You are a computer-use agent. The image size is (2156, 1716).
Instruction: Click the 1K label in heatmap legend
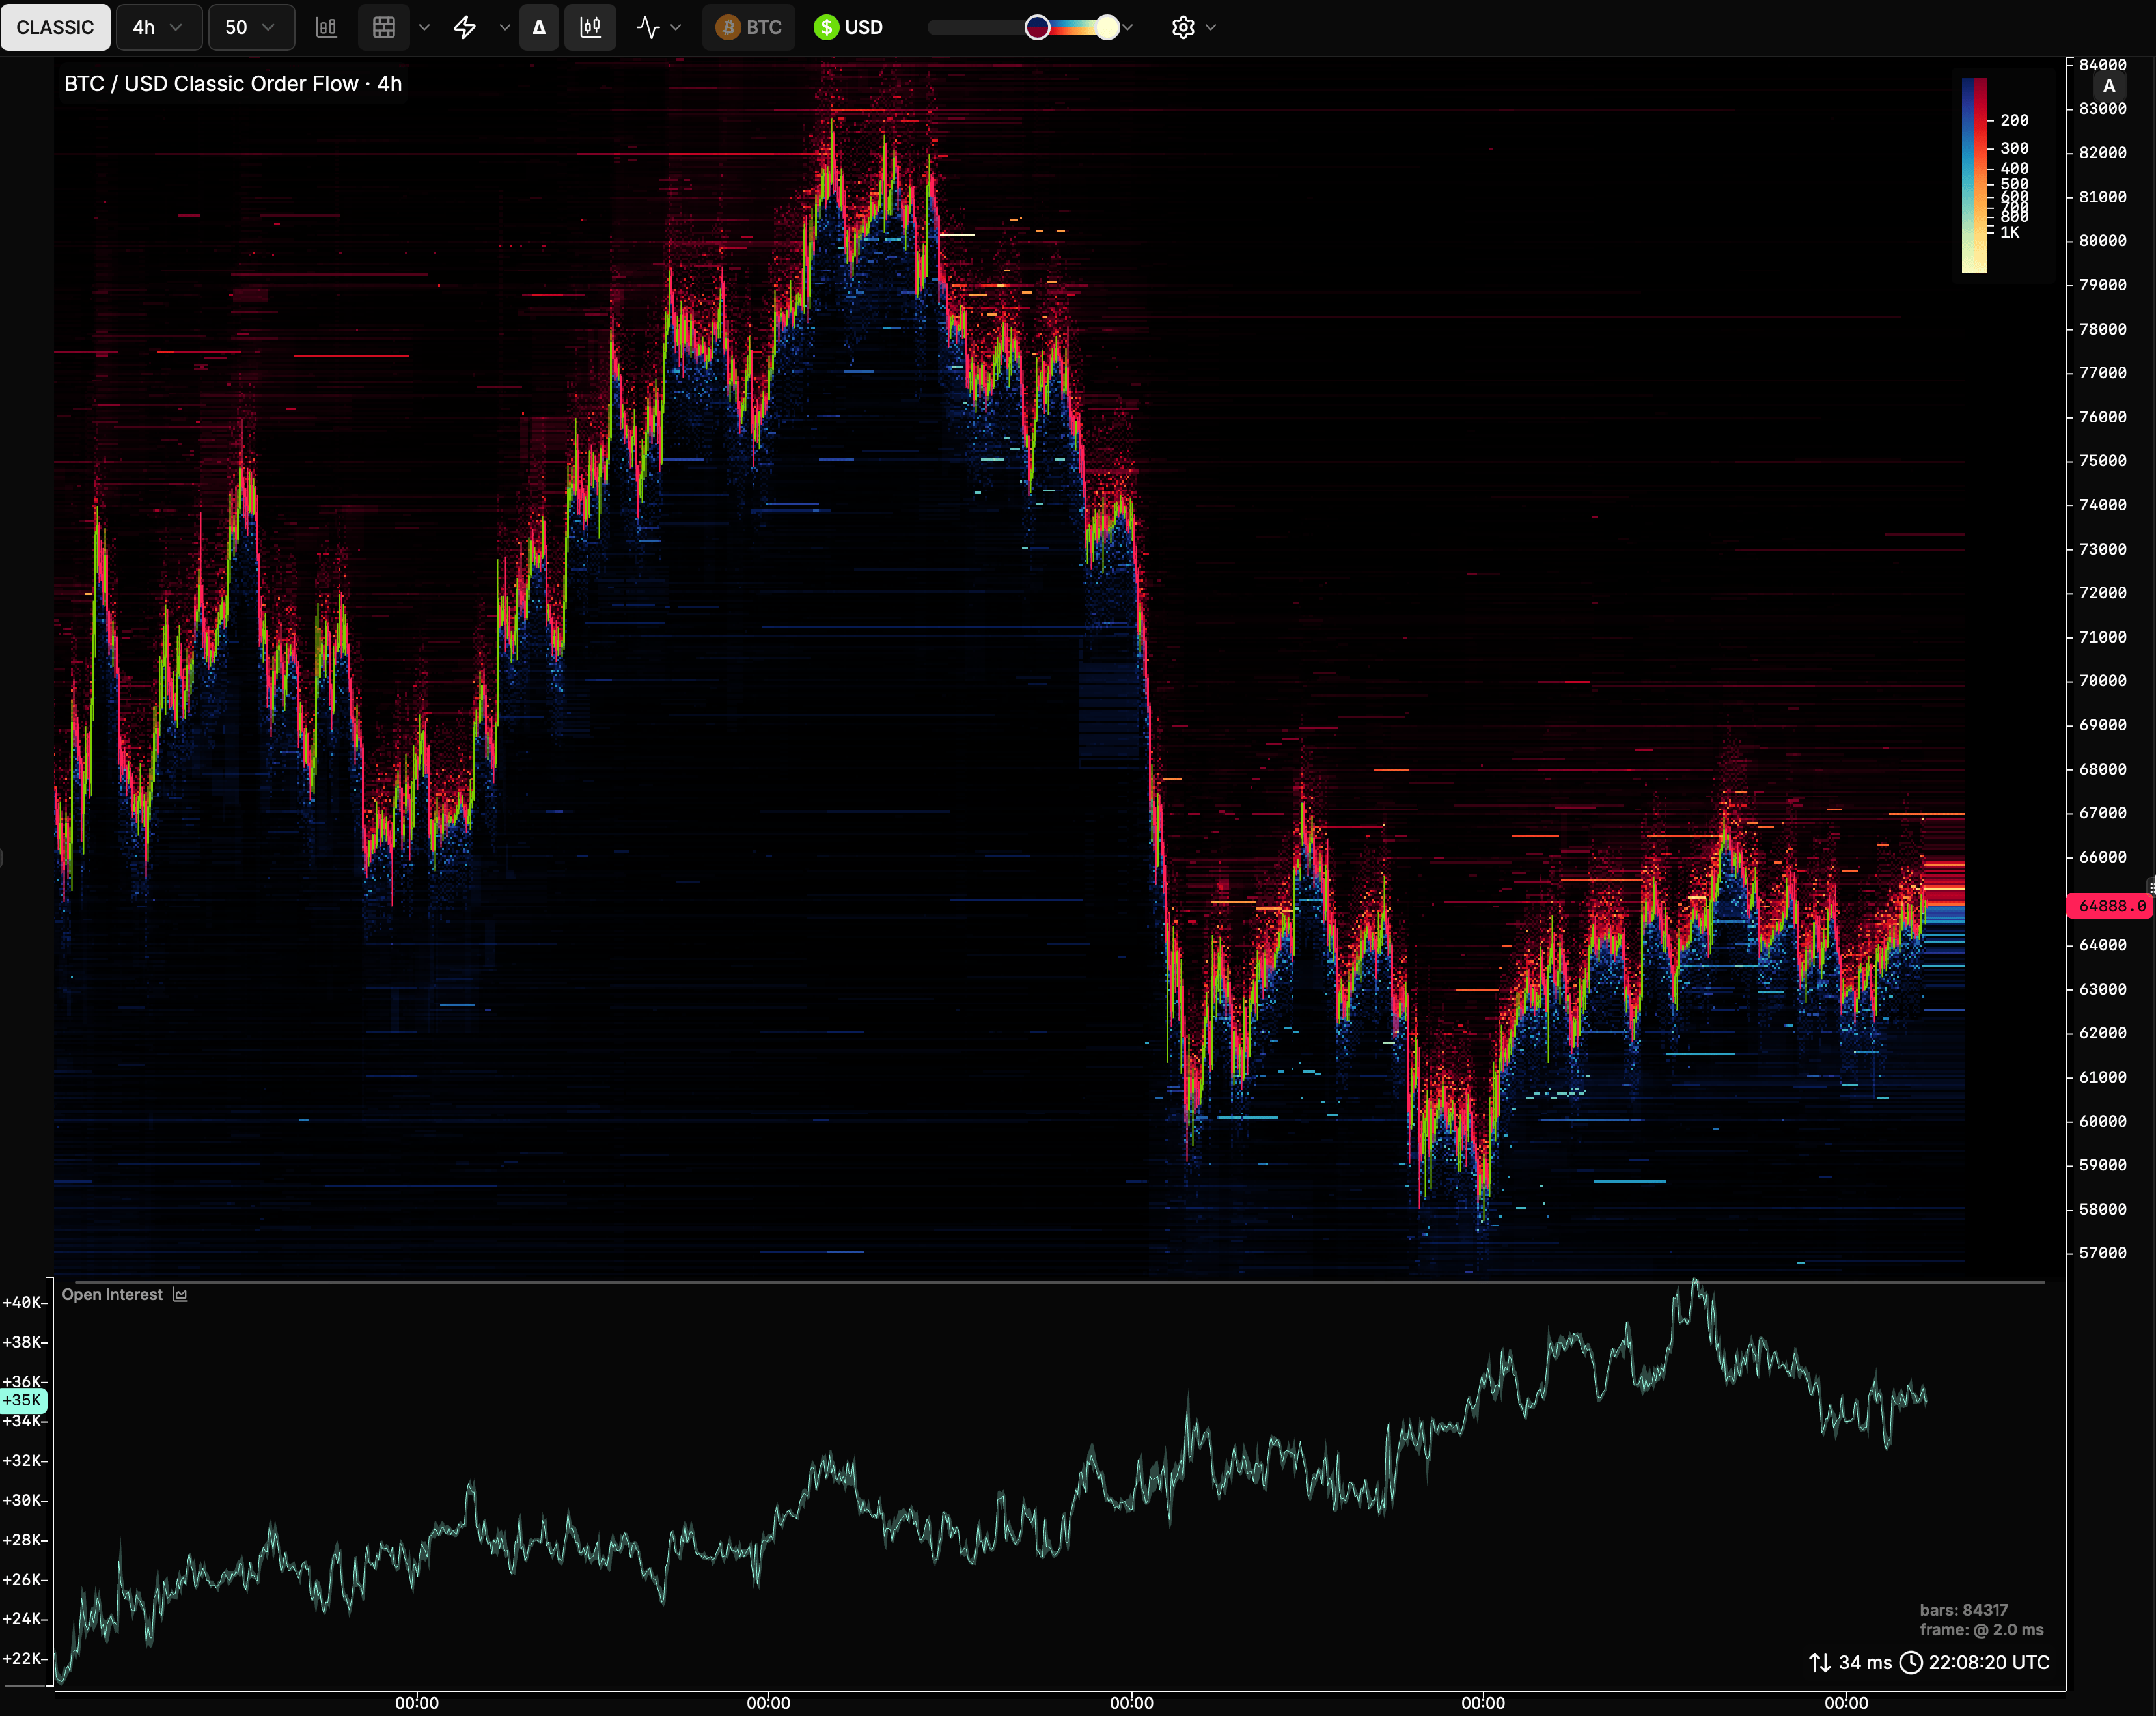(x=2010, y=232)
